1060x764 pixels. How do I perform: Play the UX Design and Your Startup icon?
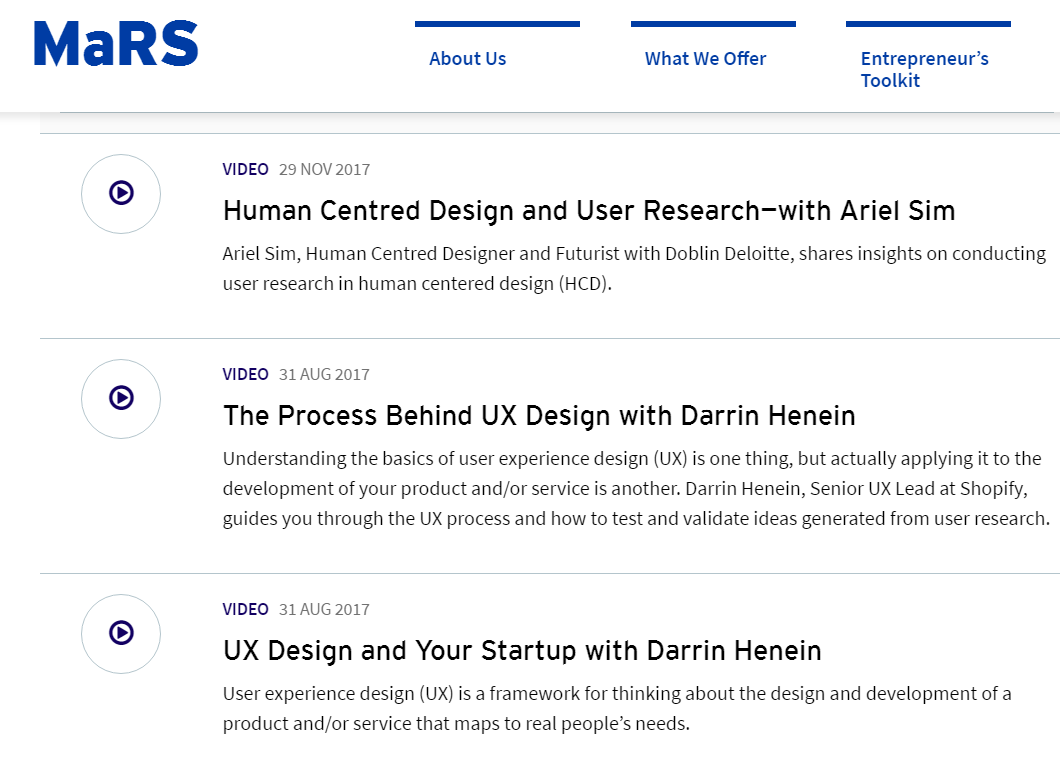[121, 633]
